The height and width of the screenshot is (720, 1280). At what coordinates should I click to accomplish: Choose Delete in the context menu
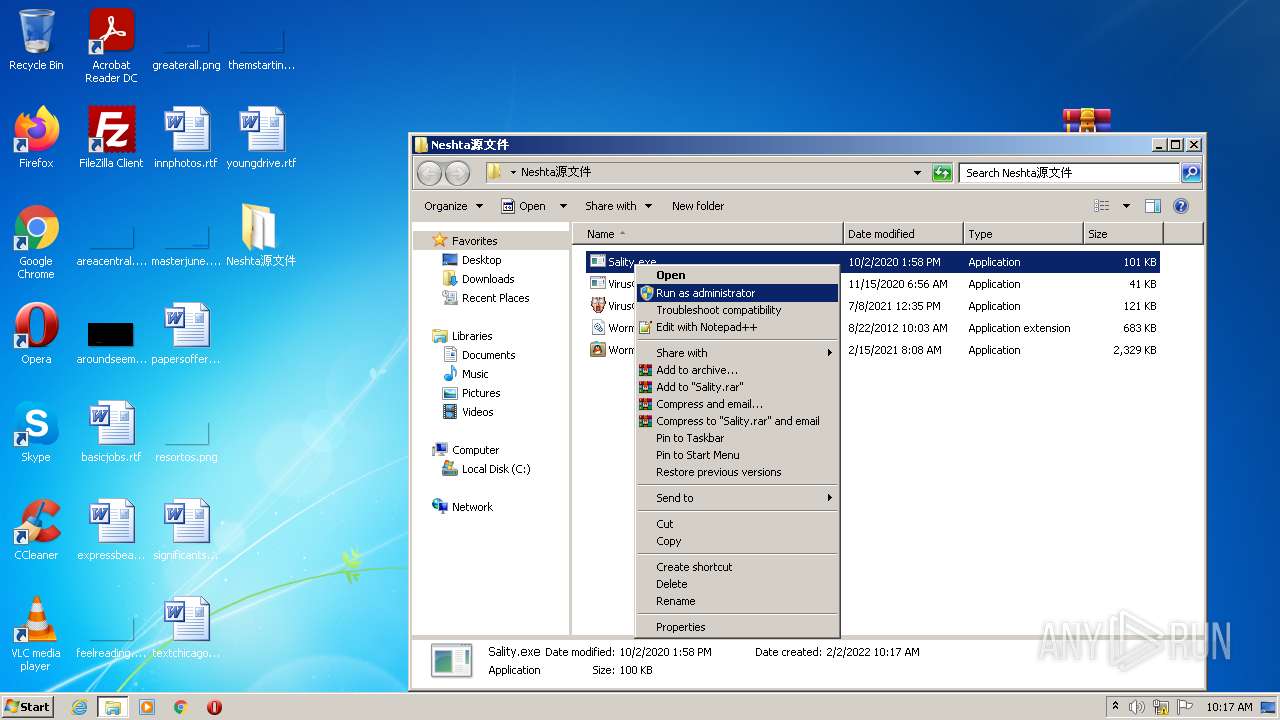(737, 584)
